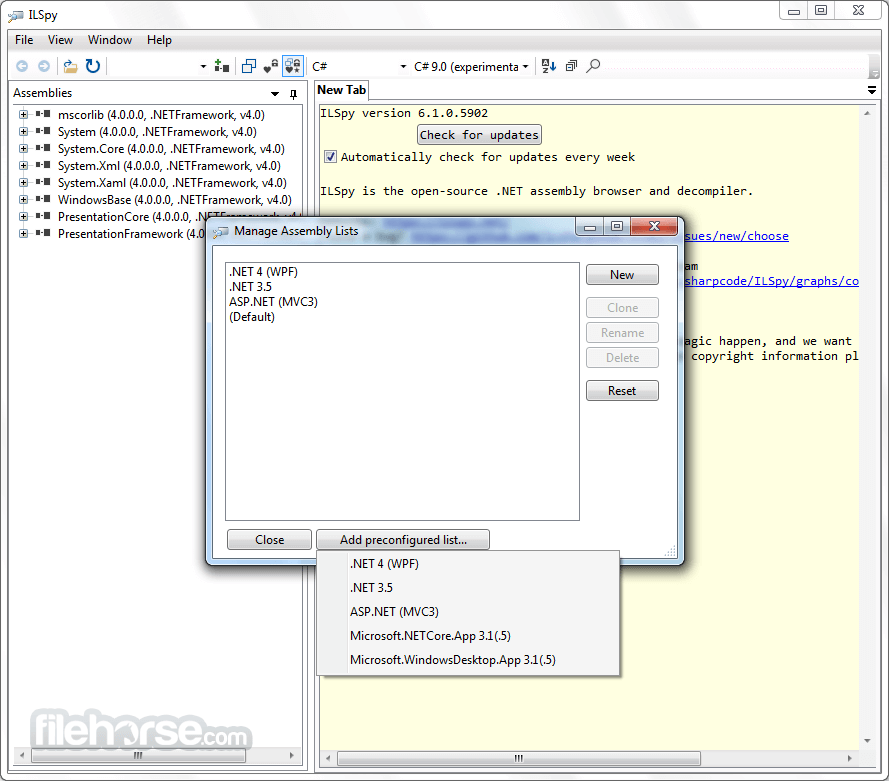Expand the WindowsBase assembly node
889x781 pixels.
click(x=23, y=200)
